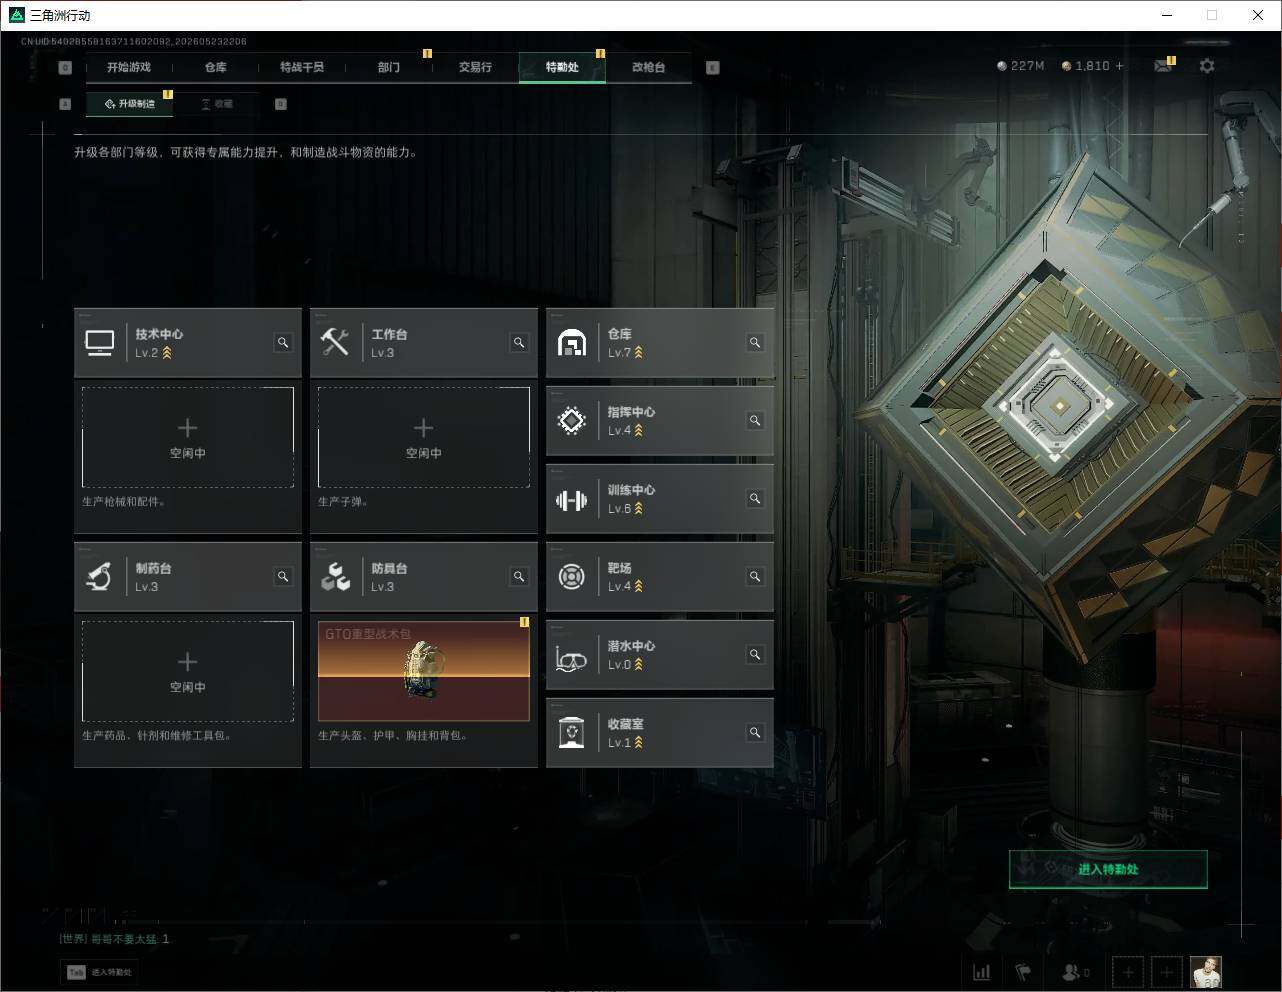The height and width of the screenshot is (992, 1282).
Task: Inspect 潜水中心 using its magnifier icon
Action: coord(755,655)
